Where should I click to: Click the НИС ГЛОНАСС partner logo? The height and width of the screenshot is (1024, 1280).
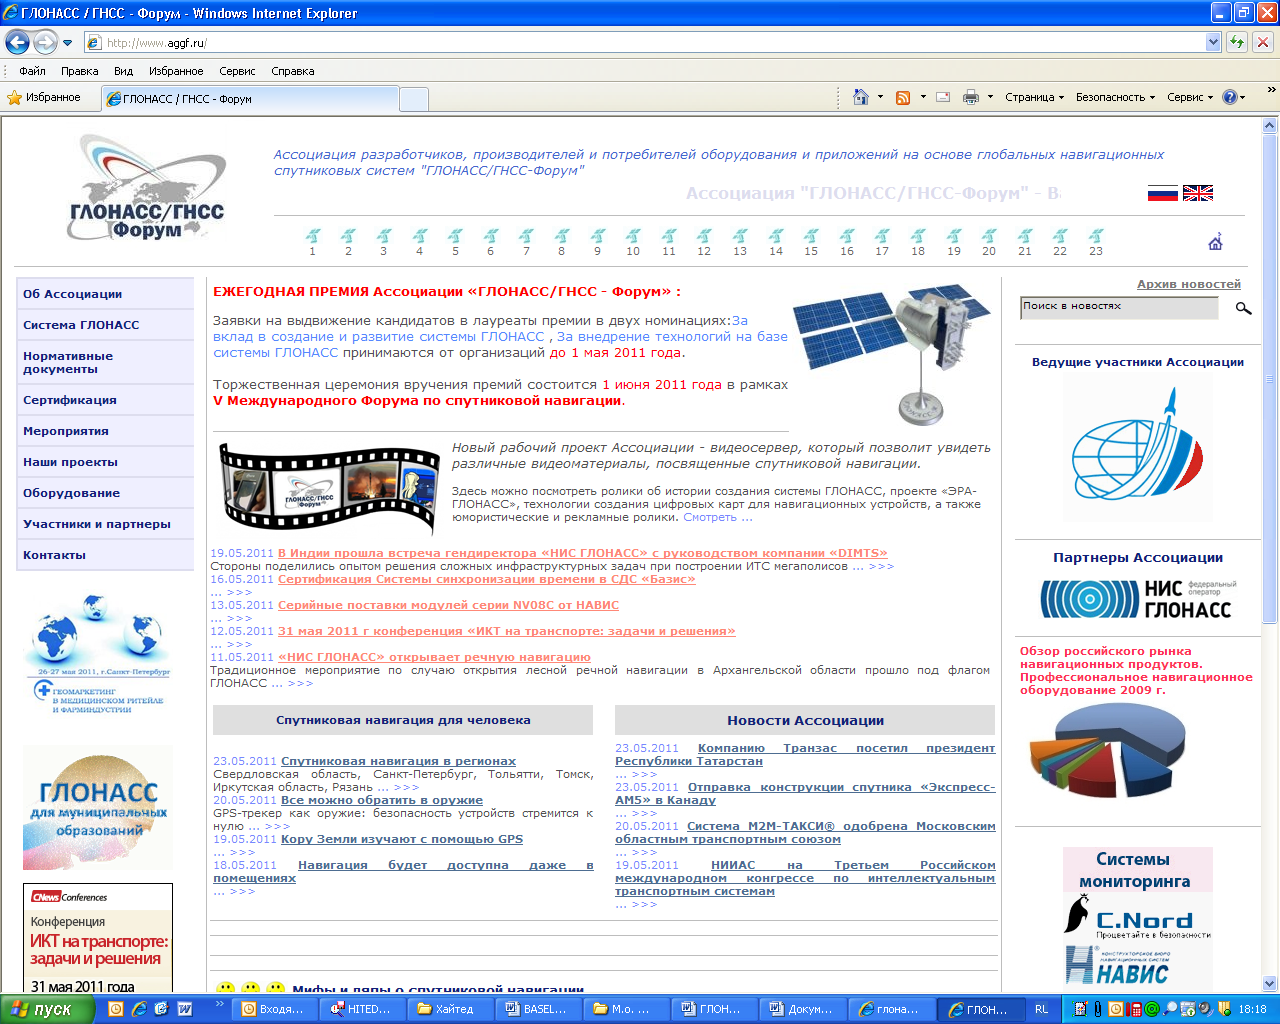[x=1138, y=599]
